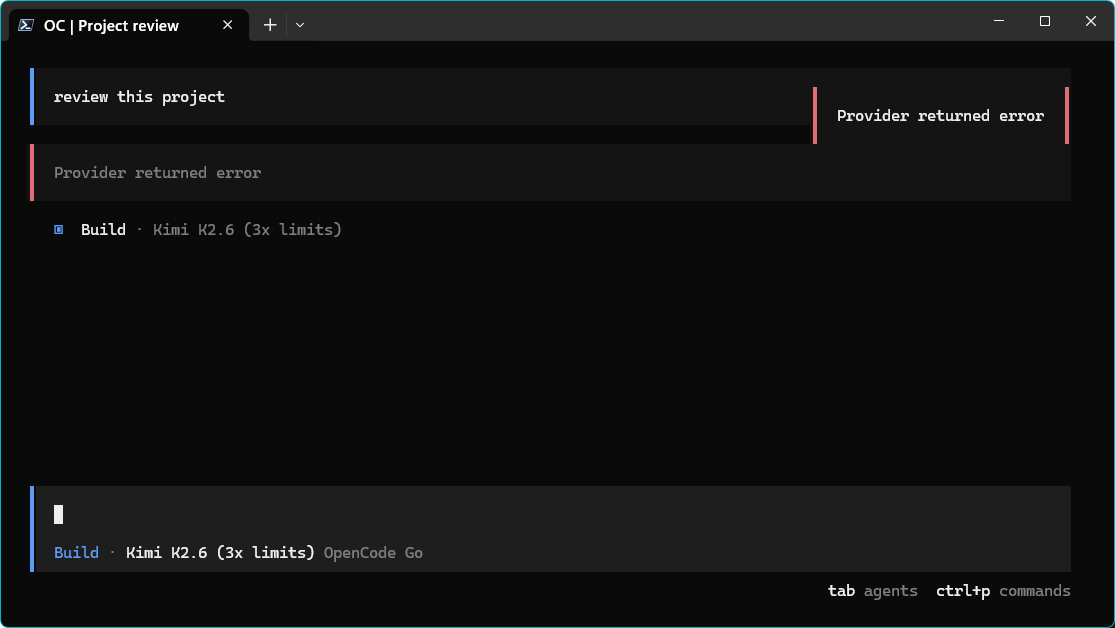Maximize the terminal window

1045,21
